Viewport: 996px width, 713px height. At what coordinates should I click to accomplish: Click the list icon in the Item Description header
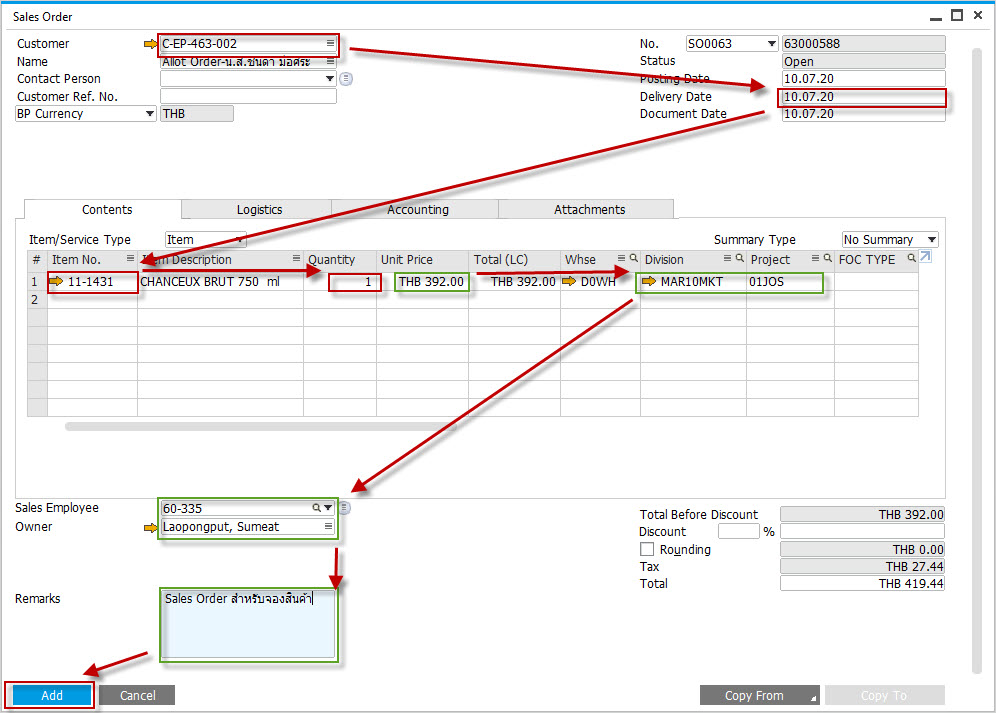click(x=296, y=259)
